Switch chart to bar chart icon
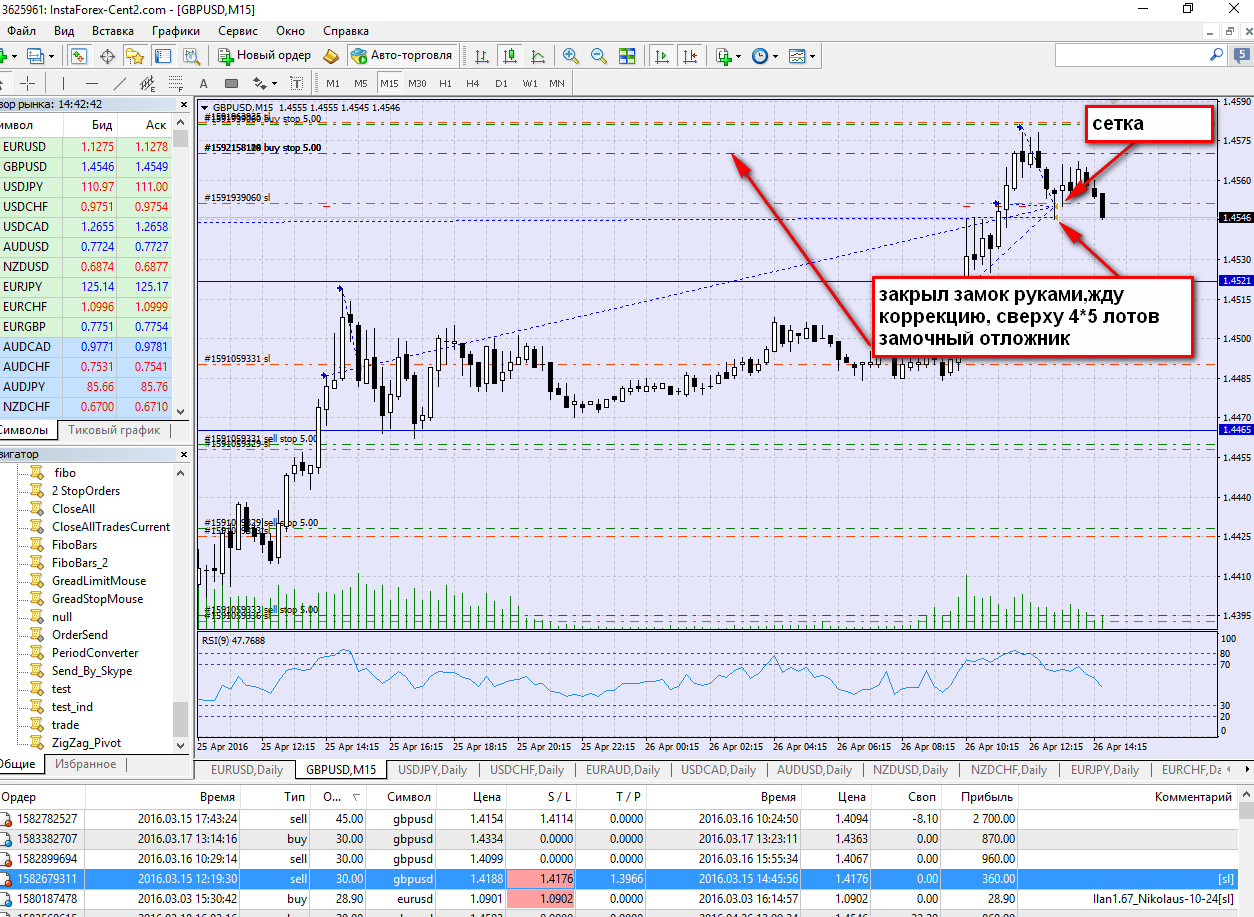 (481, 55)
